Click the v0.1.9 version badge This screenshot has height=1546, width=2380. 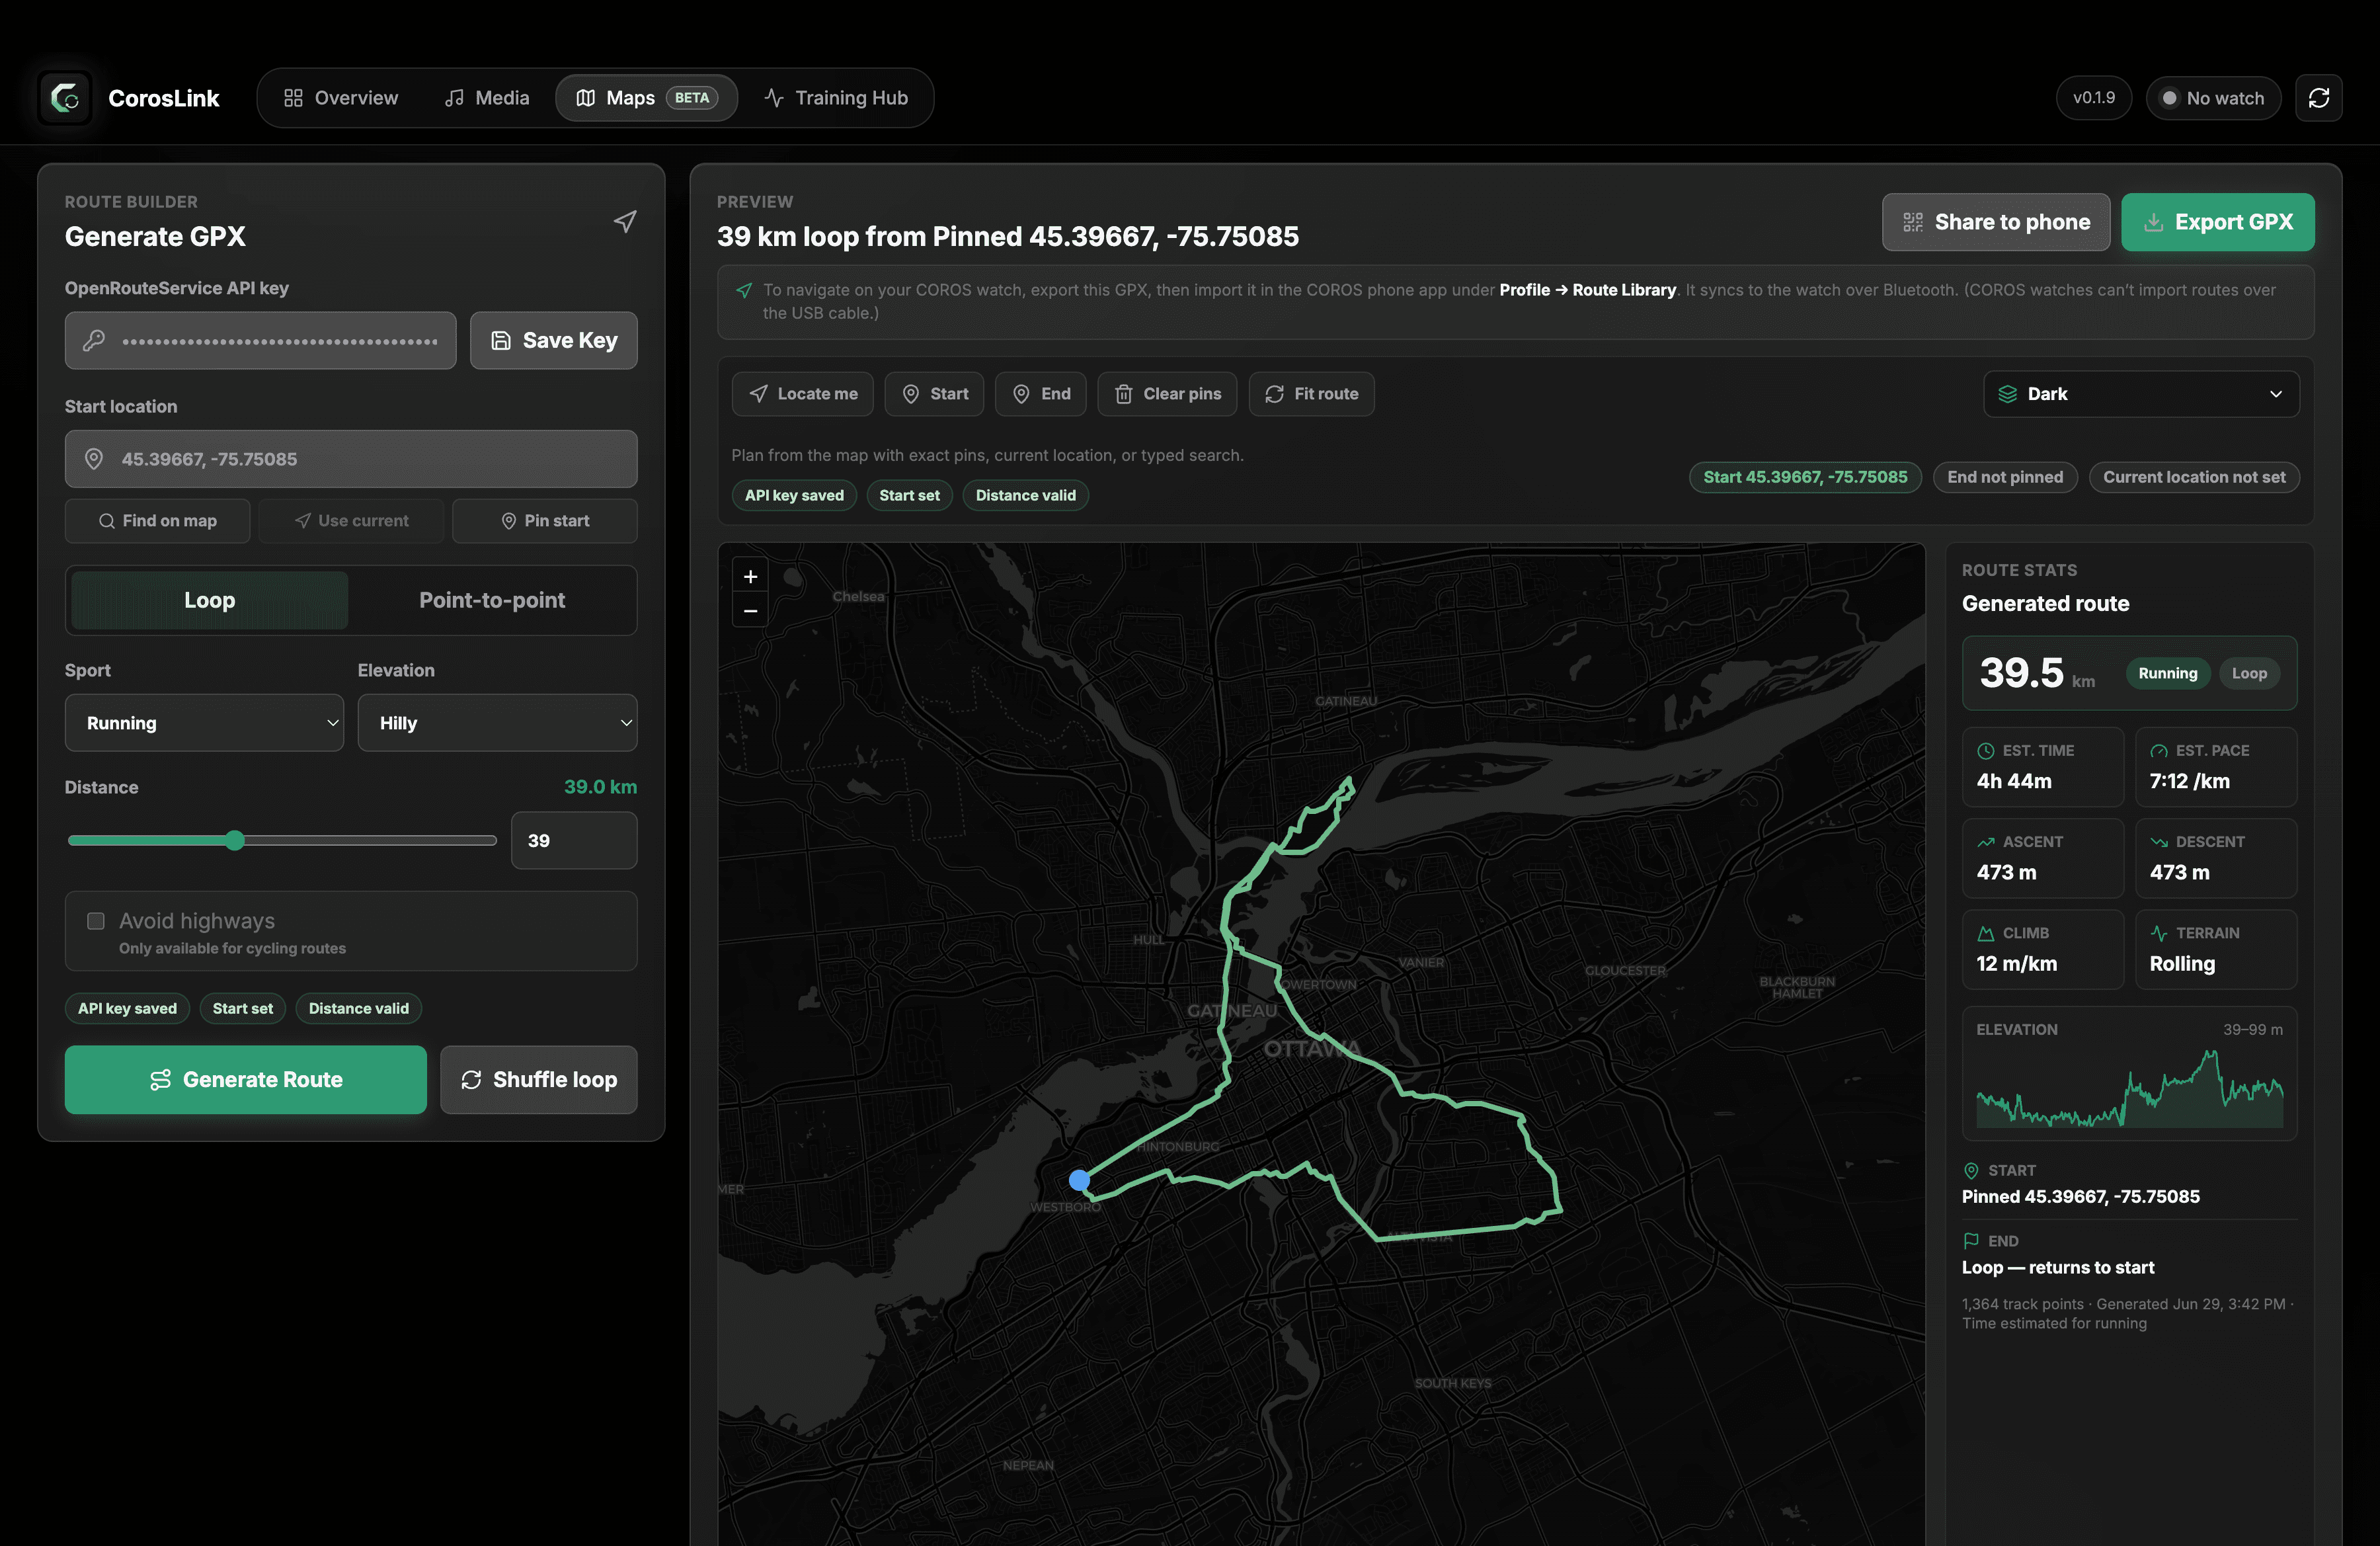coord(2093,98)
